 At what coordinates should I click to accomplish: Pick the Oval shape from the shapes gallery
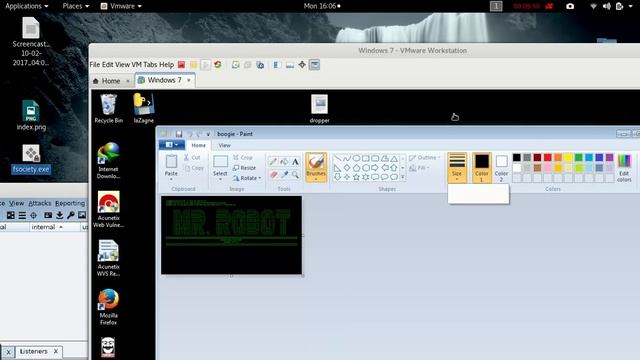click(356, 158)
